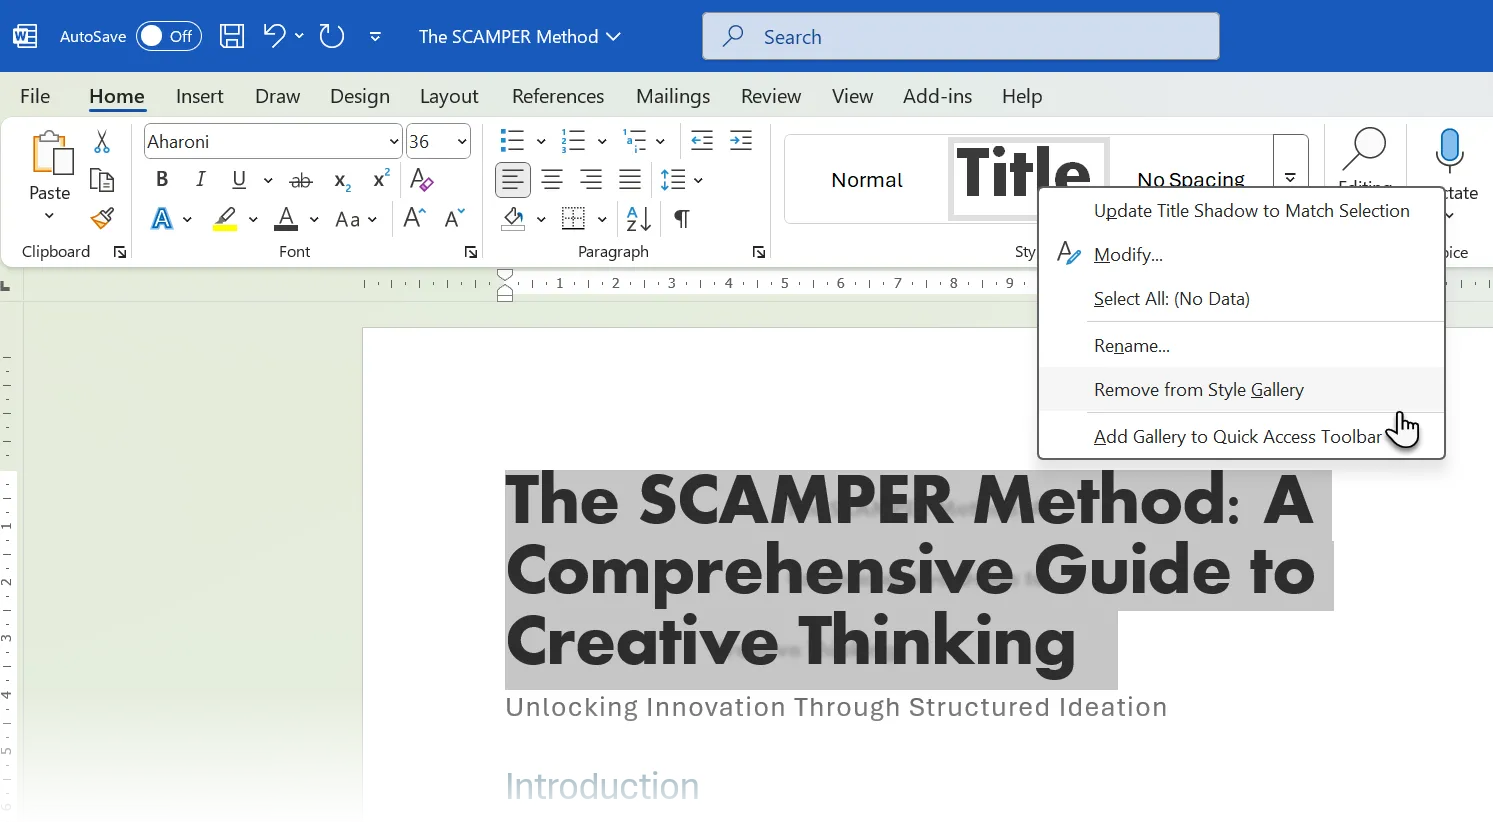Click the Numbering list icon

pos(573,141)
